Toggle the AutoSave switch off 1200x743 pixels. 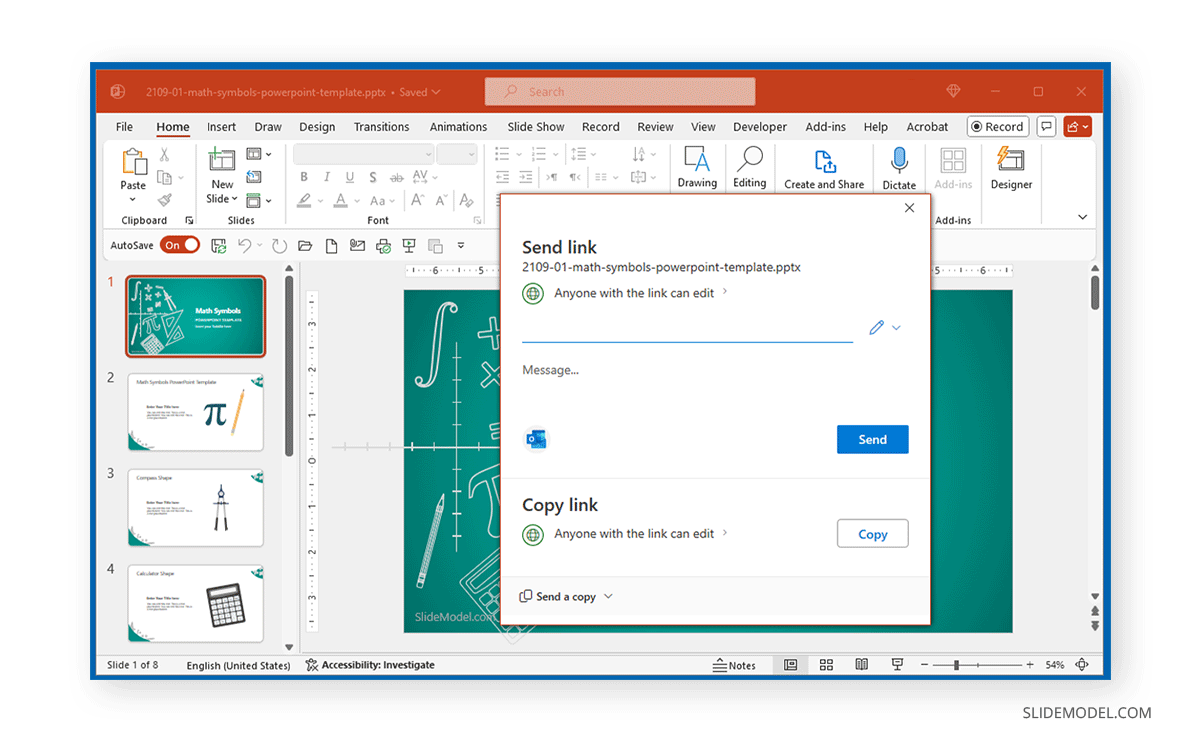(180, 245)
